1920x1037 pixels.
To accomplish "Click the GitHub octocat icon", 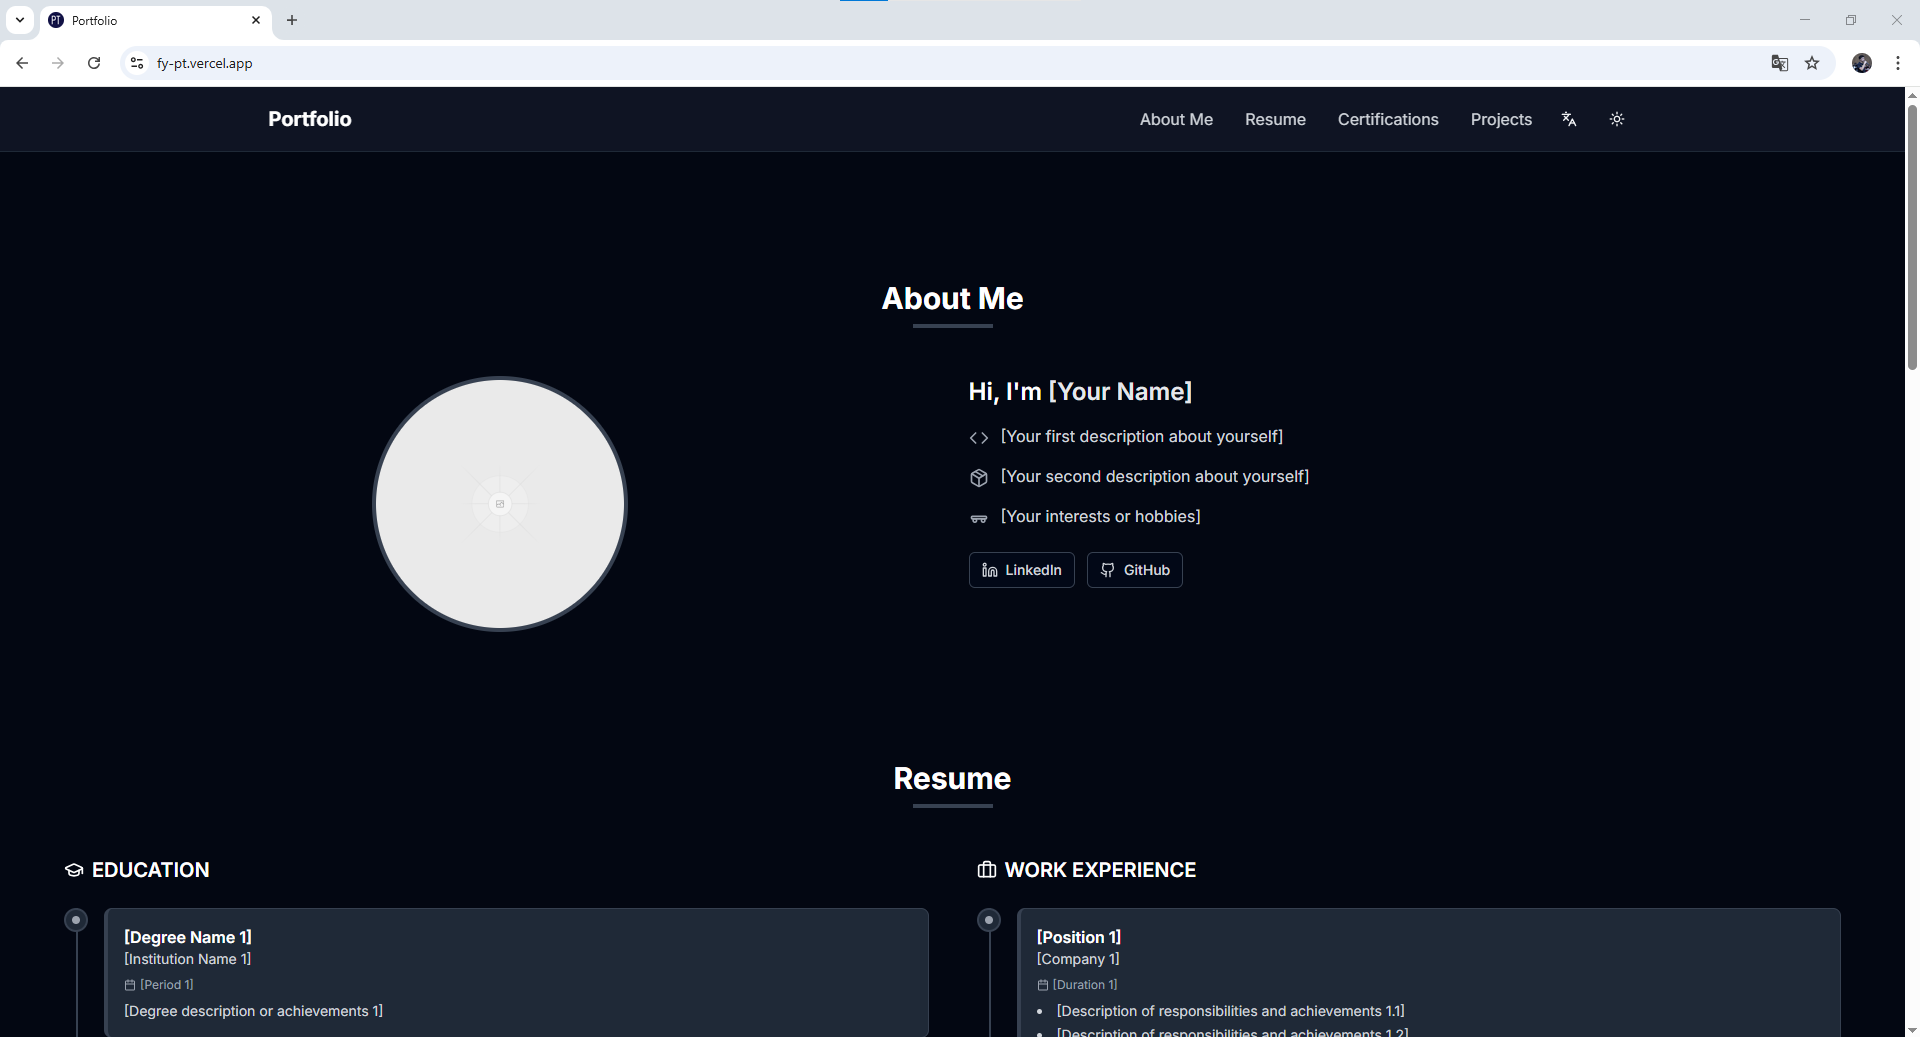I will [1107, 570].
